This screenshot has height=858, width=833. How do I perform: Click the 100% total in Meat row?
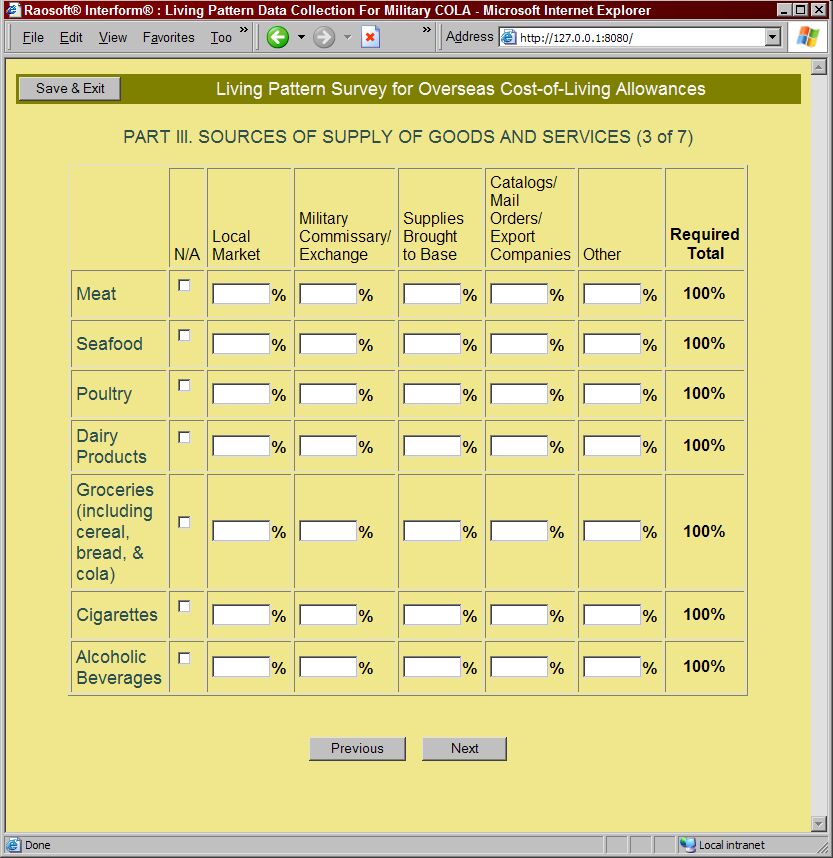[x=704, y=294]
